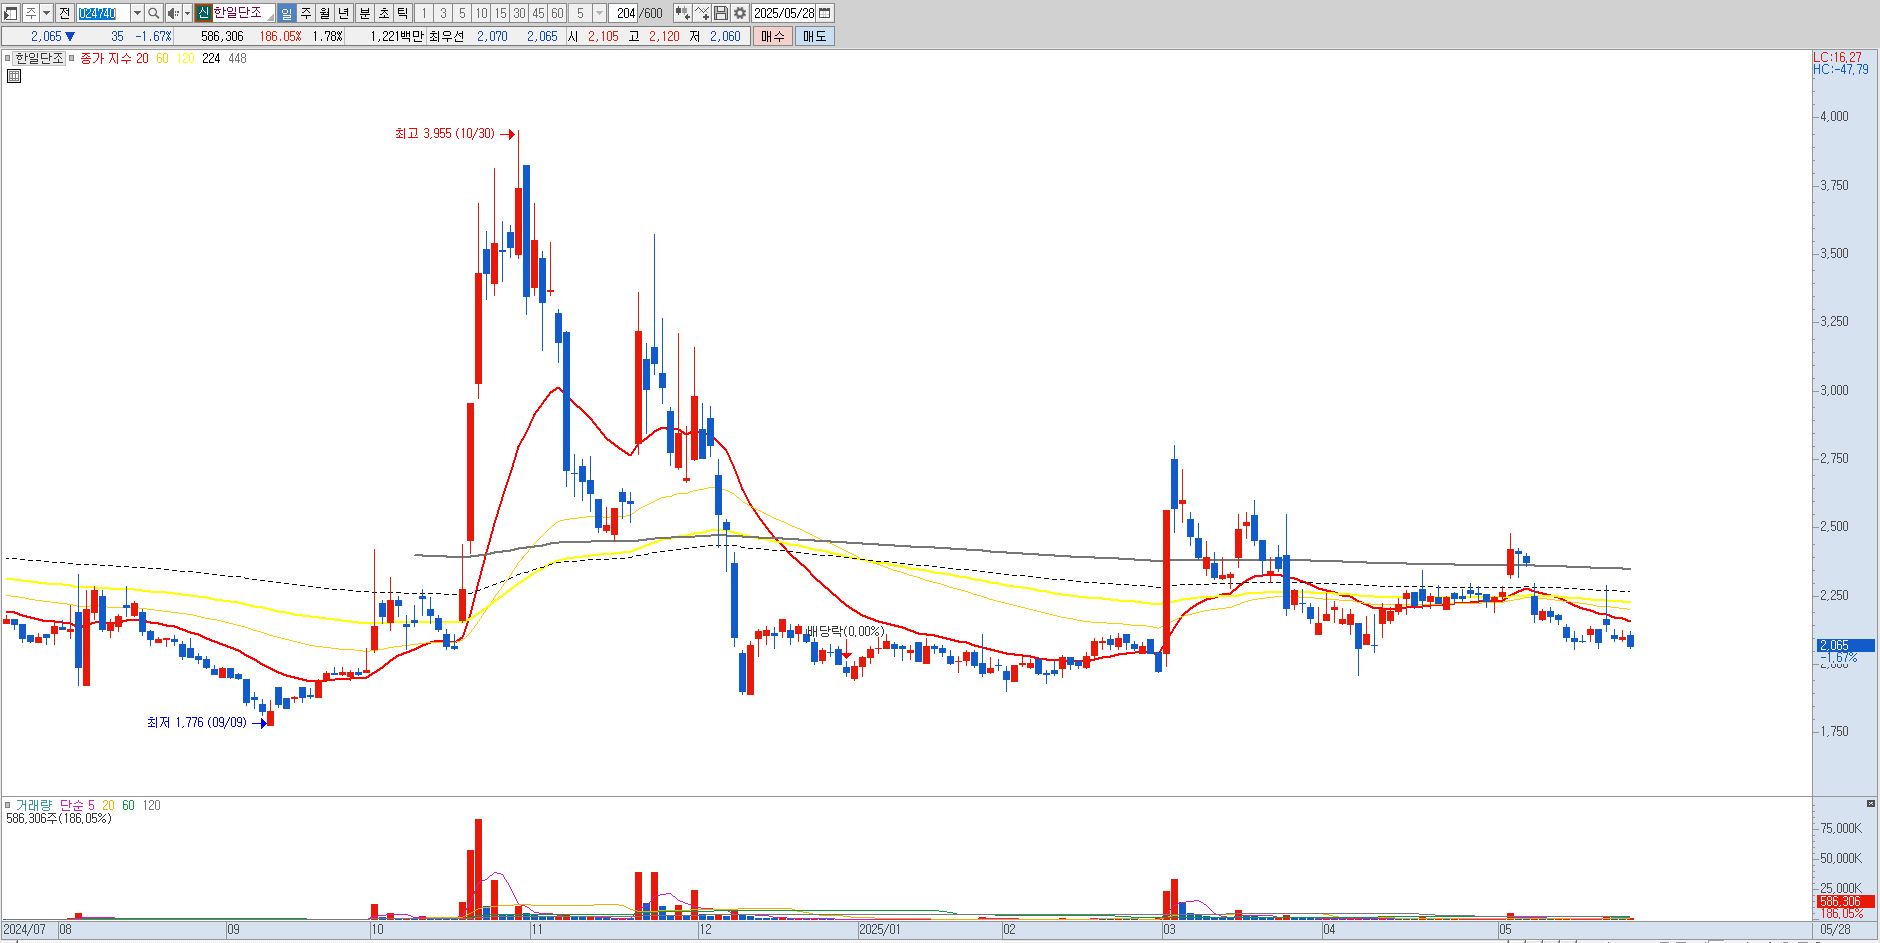Click the green 신 badge icon
Image resolution: width=1880 pixels, height=943 pixels.
pos(203,13)
